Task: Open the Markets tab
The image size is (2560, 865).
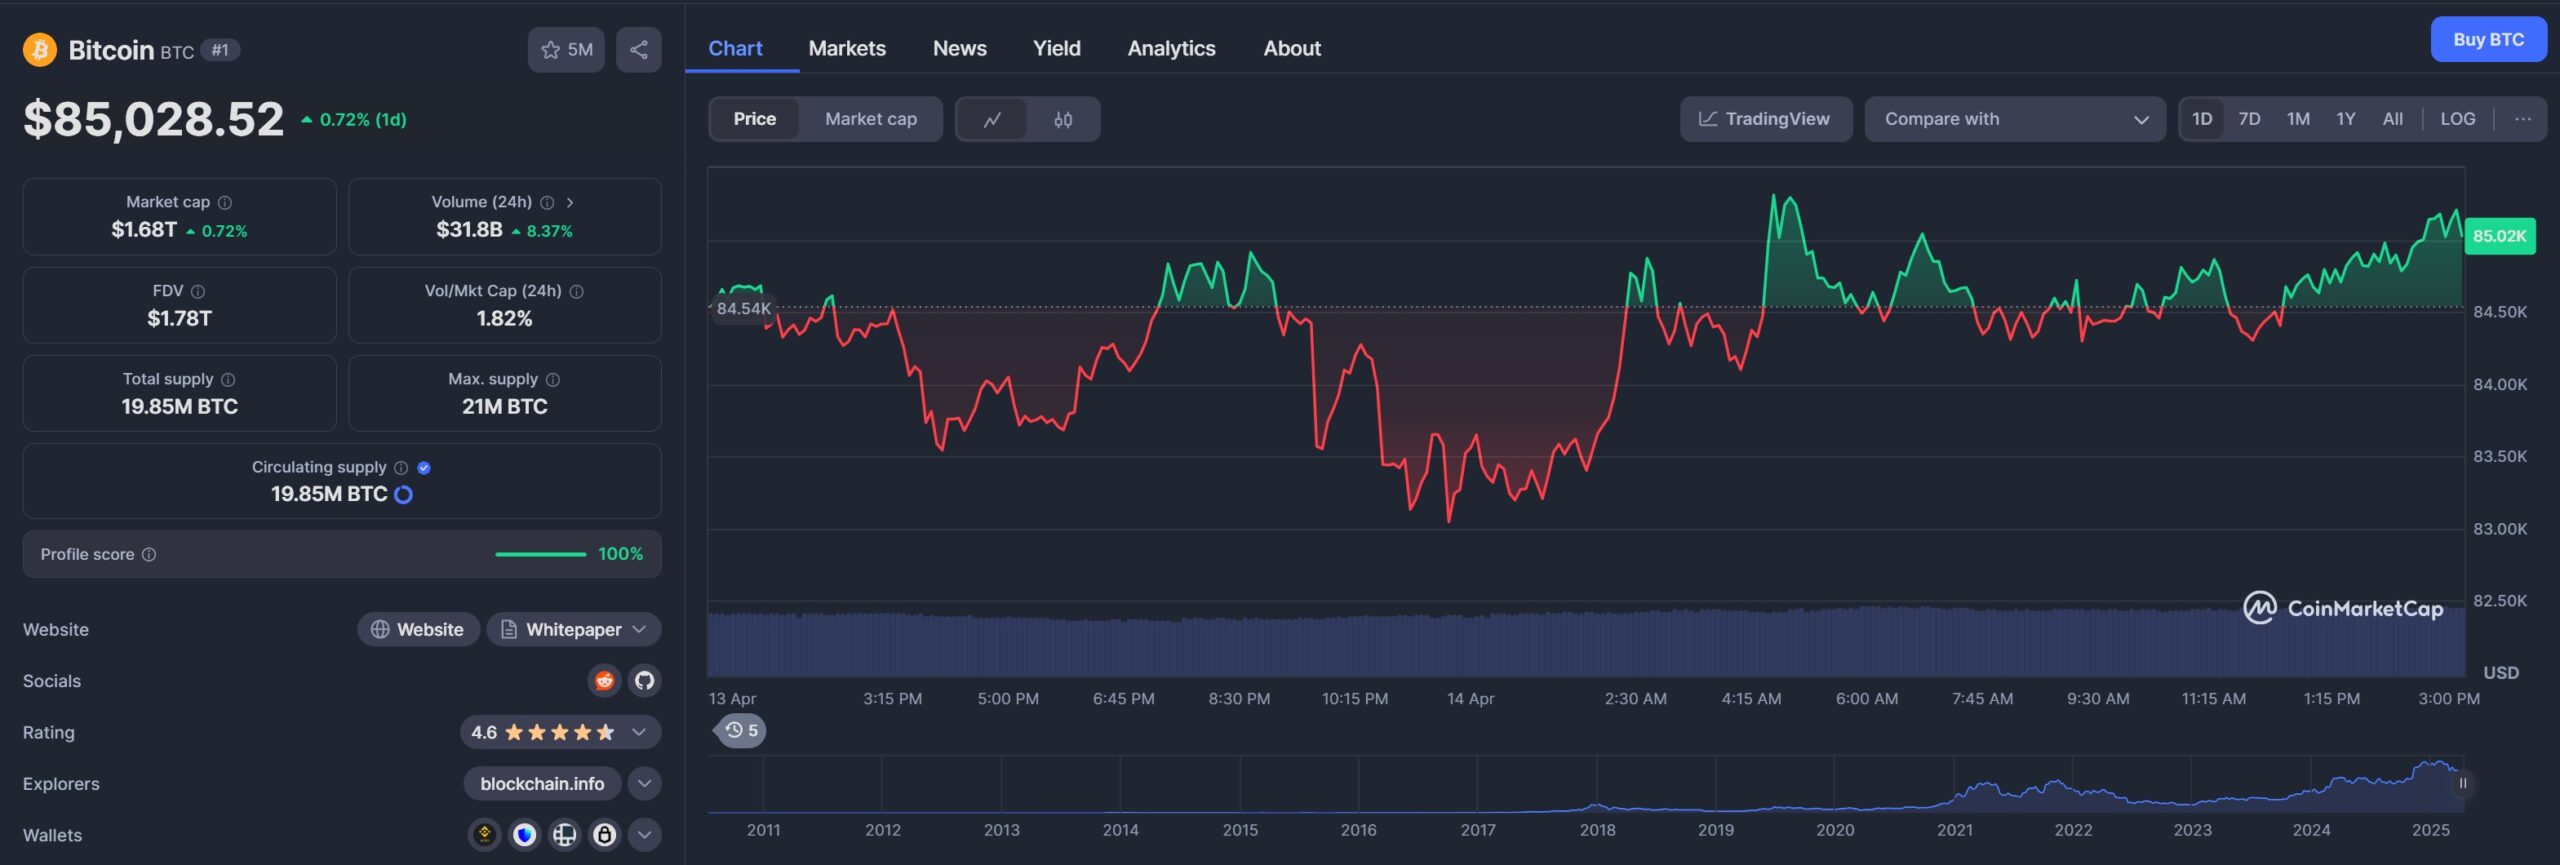Action: click(x=847, y=48)
